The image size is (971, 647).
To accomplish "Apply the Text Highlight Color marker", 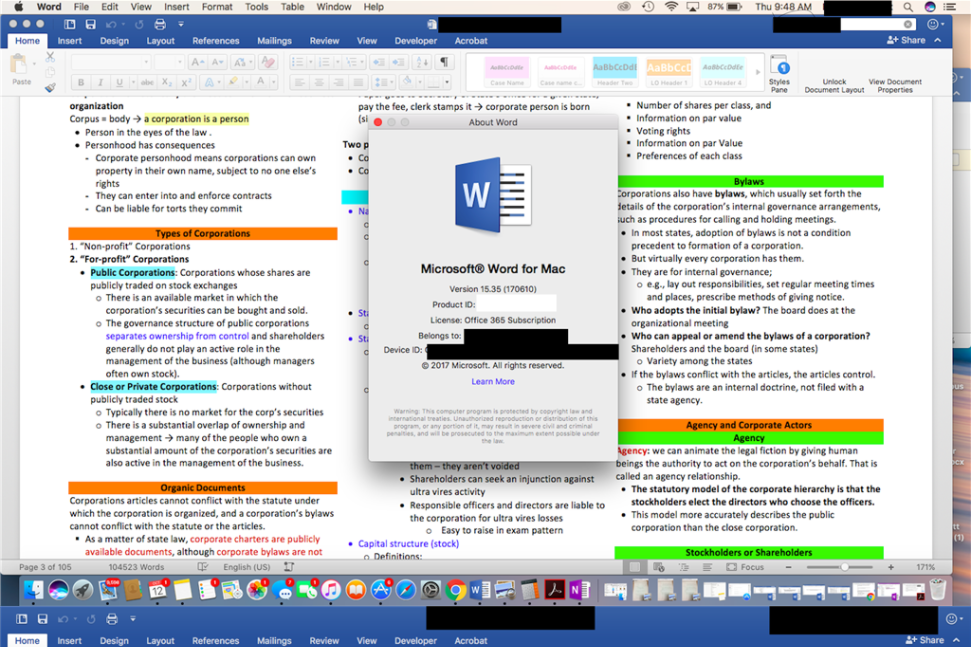I will click(233, 82).
